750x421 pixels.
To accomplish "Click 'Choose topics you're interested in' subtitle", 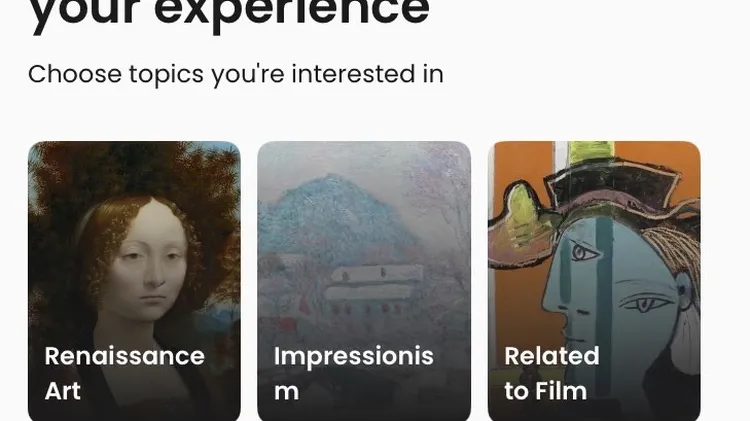I will point(236,74).
